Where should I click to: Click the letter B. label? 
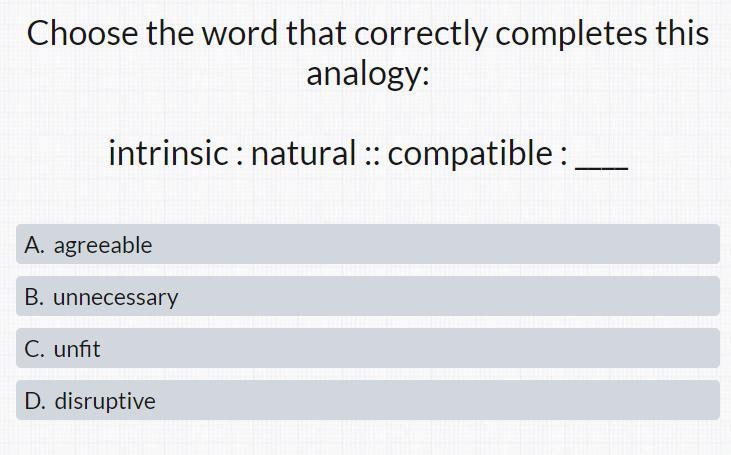tap(34, 297)
